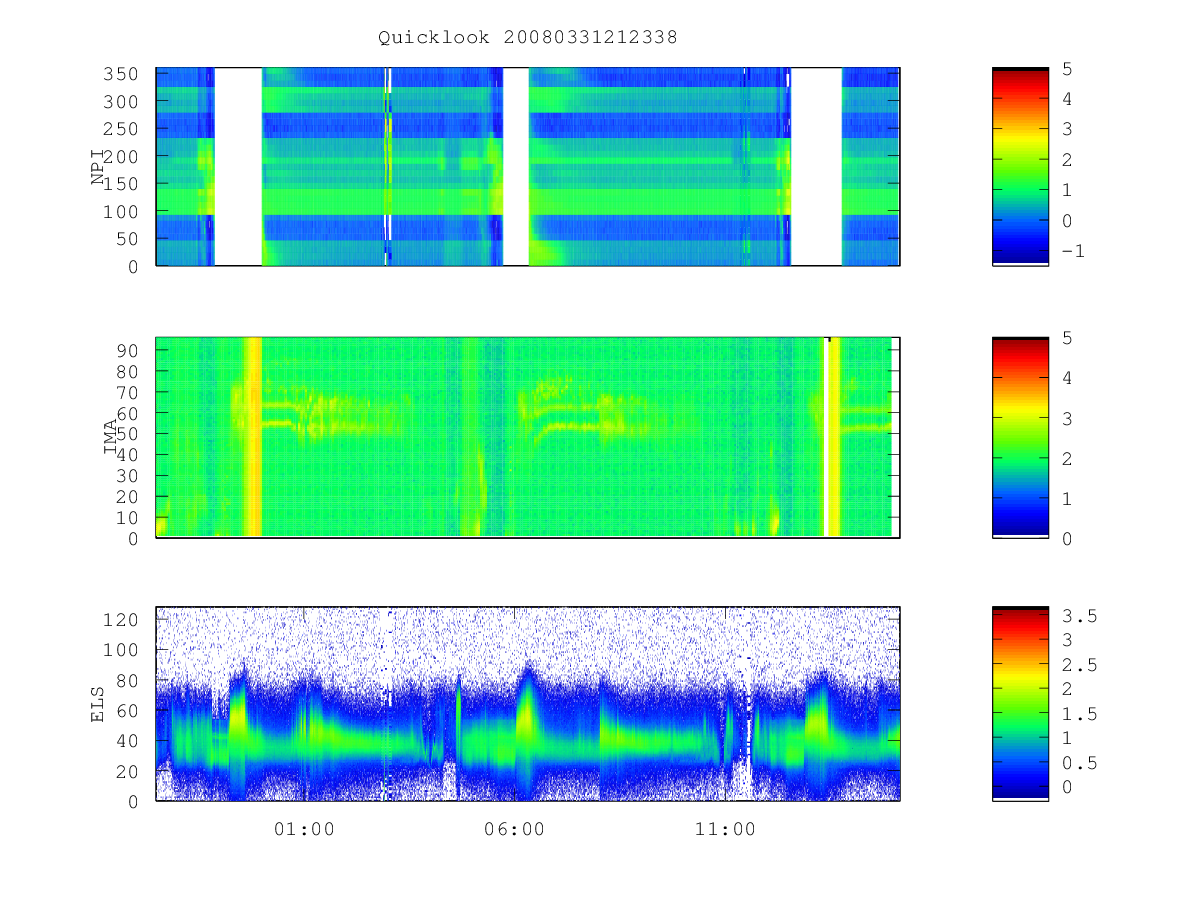Click the 0 label on IMA colorbar
The height and width of the screenshot is (900, 1200).
point(1067,538)
